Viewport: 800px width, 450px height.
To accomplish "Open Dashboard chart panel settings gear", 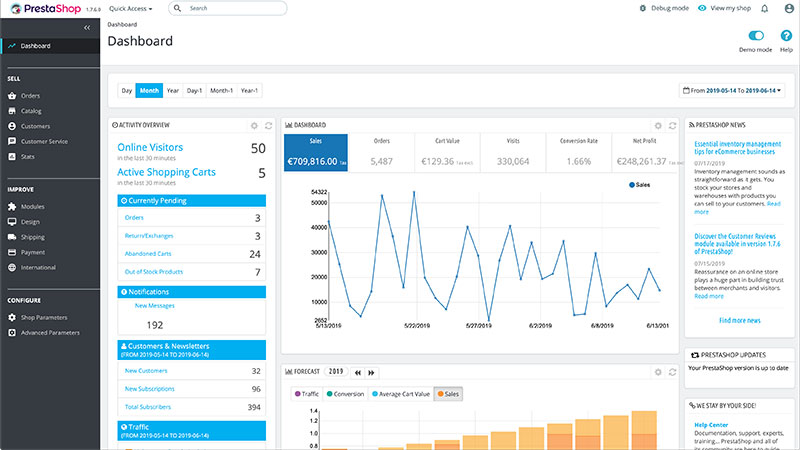I will tap(658, 126).
